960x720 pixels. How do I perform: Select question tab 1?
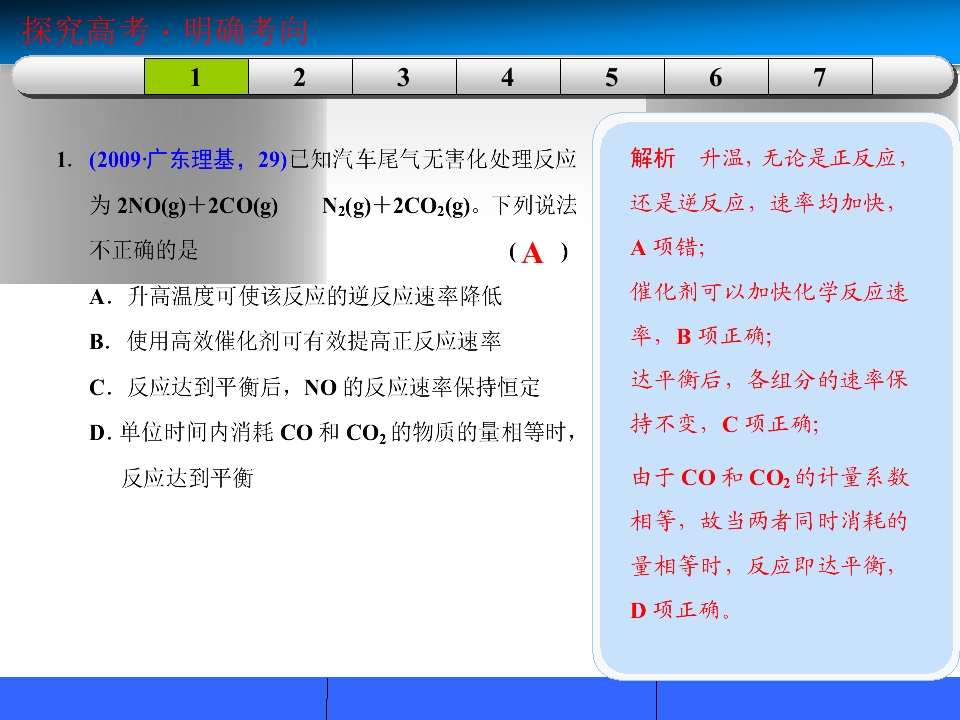click(x=196, y=77)
